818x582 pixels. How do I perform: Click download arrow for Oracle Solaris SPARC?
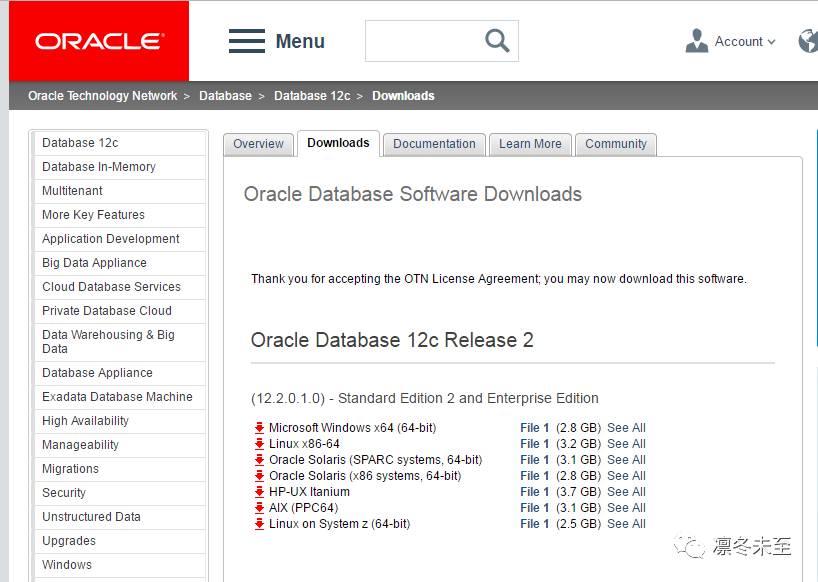pyautogui.click(x=259, y=460)
